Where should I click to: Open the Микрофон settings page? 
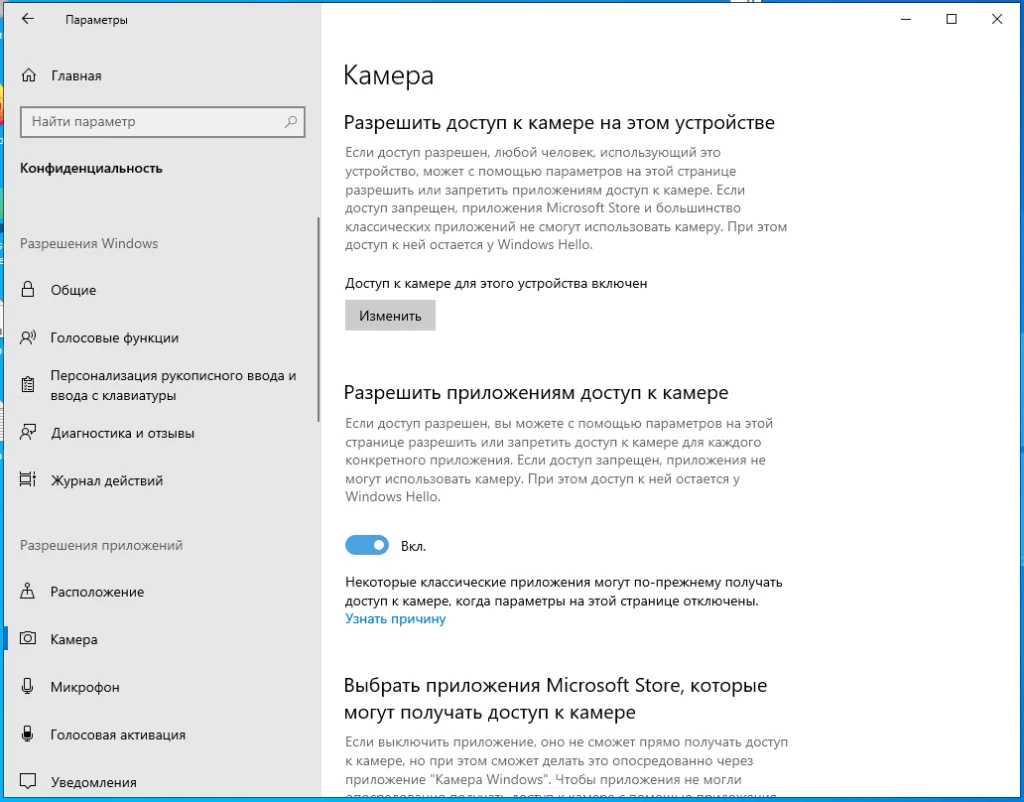(x=85, y=687)
